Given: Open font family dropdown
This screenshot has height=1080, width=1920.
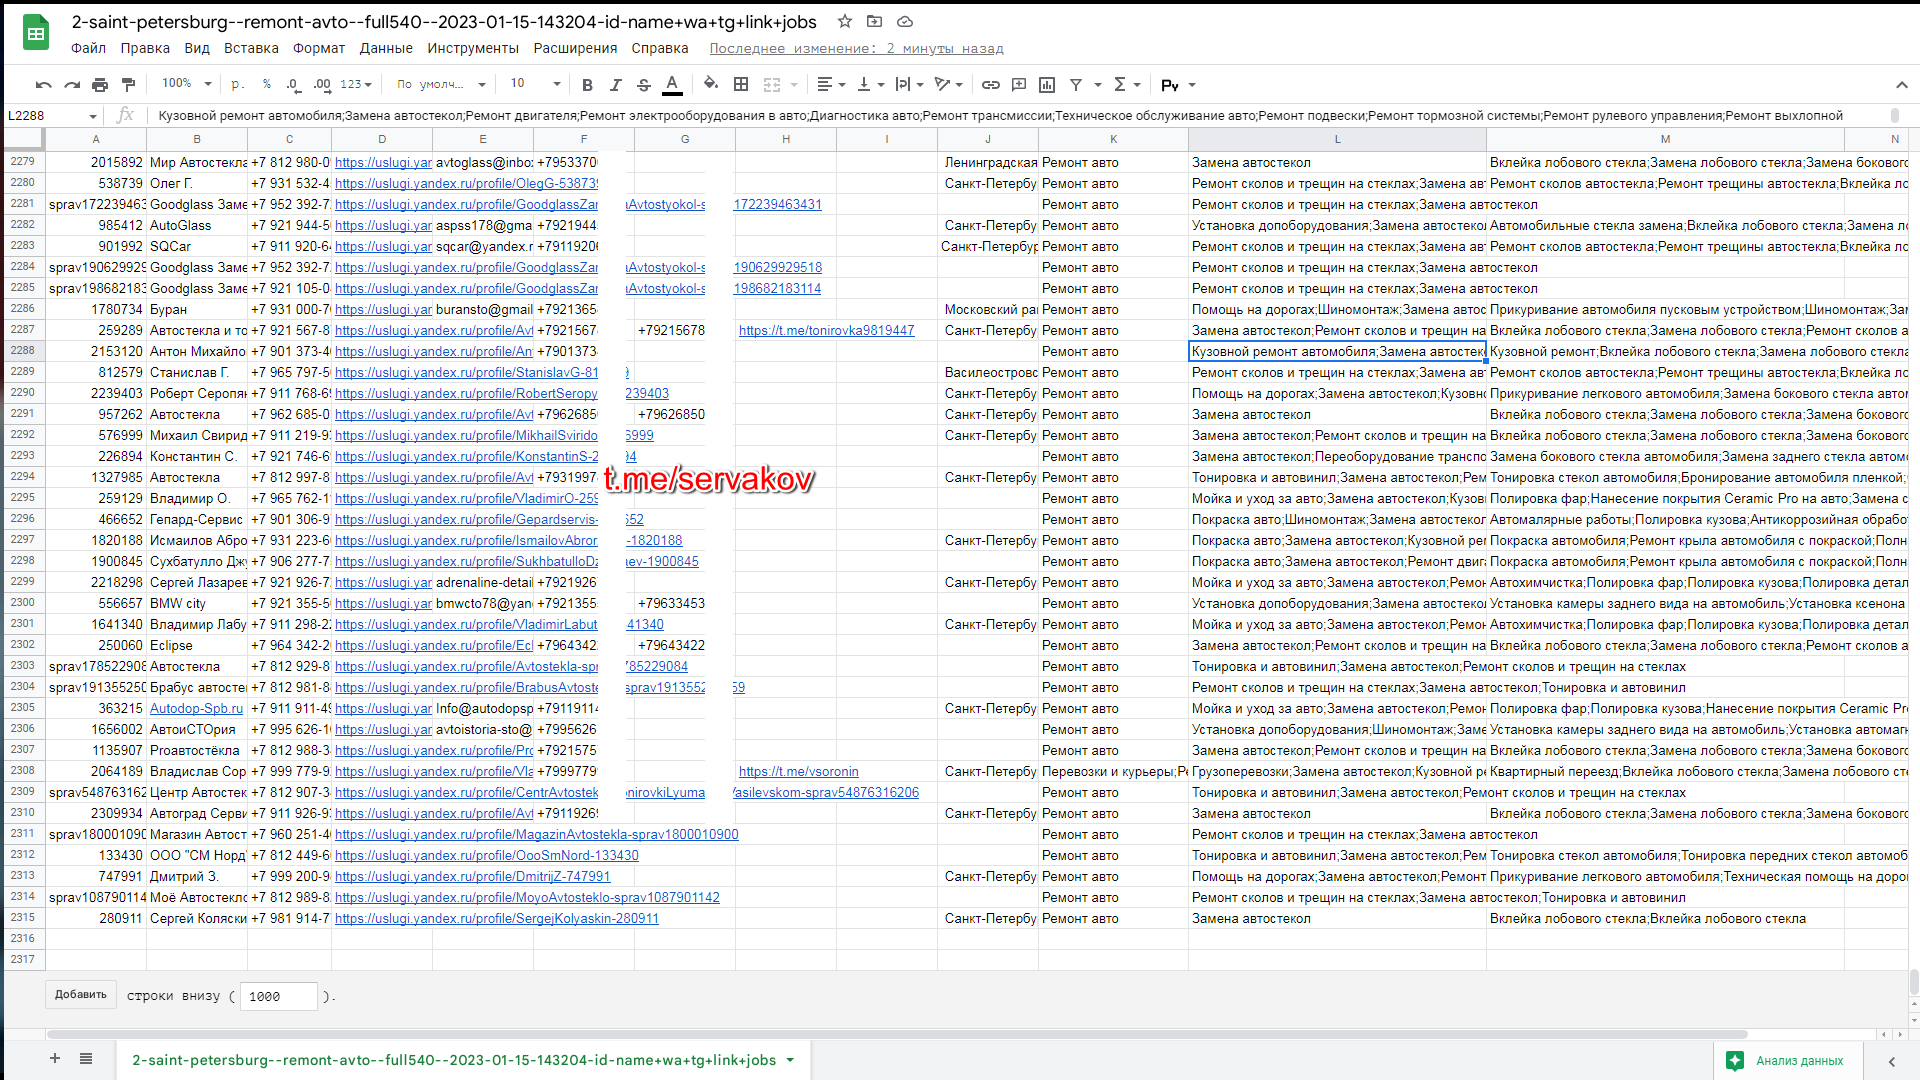Looking at the screenshot, I should (x=441, y=85).
